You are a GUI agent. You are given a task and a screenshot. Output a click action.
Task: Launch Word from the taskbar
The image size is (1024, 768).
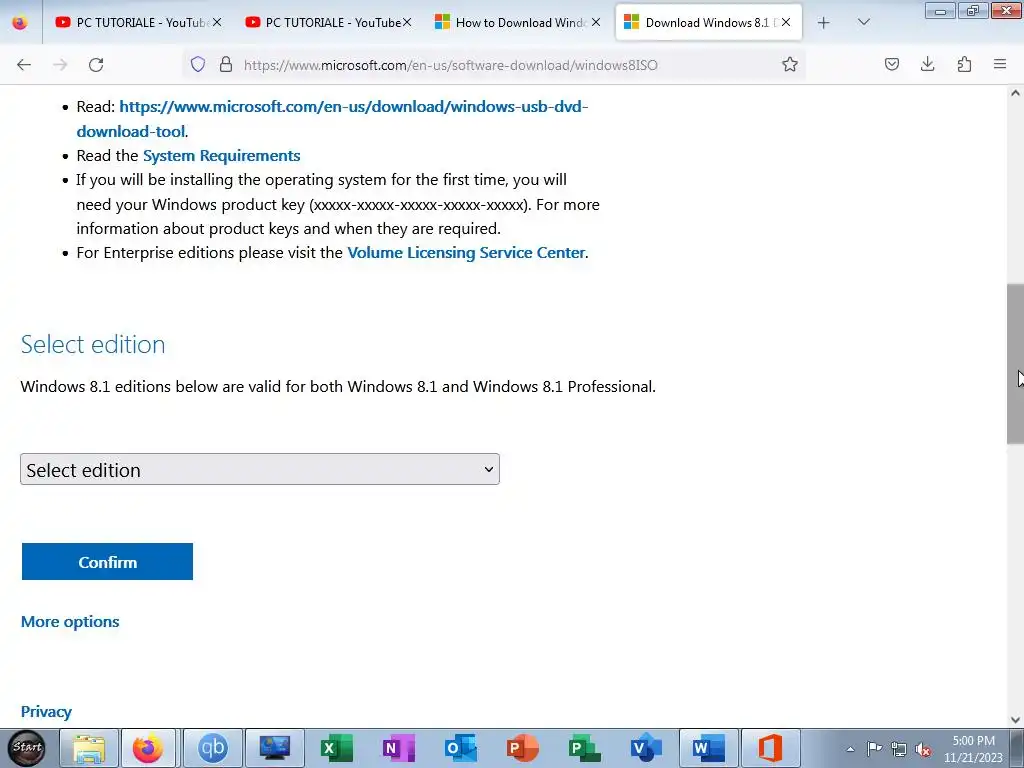[x=709, y=748]
